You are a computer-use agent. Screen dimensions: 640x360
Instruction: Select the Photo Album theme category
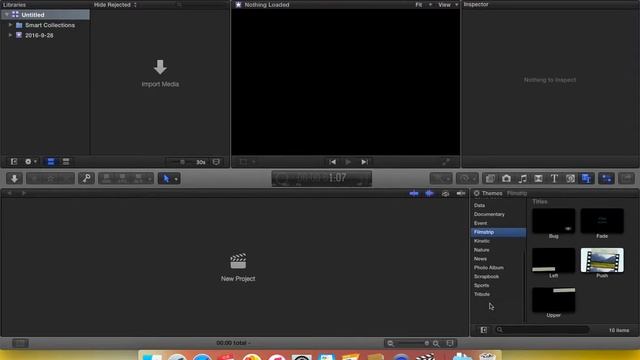[489, 268]
